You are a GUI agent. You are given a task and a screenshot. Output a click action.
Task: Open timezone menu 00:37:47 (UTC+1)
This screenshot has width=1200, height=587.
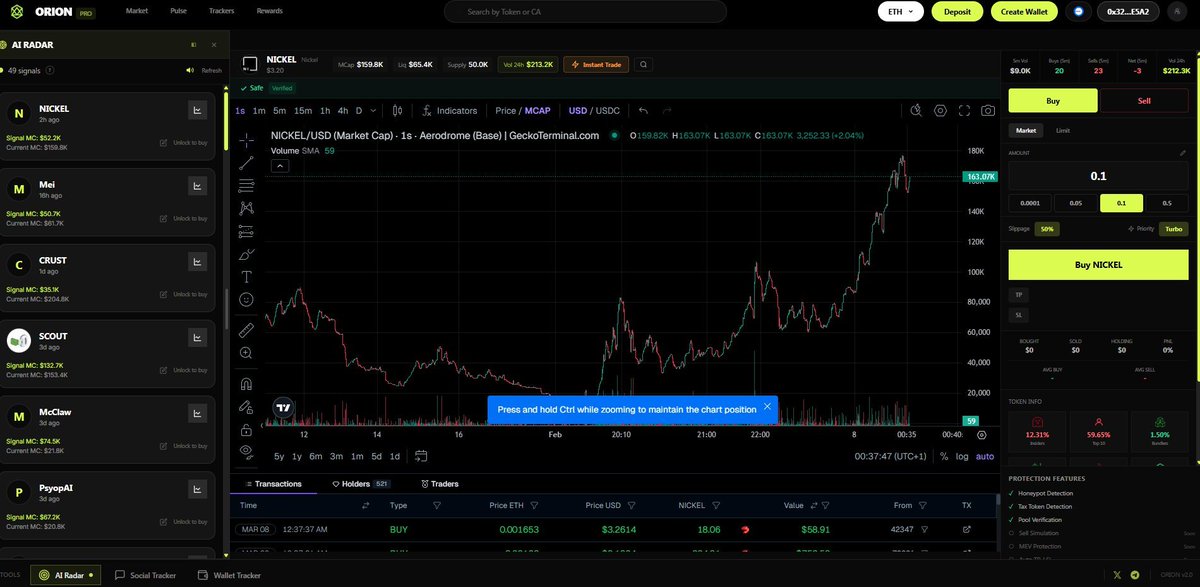coord(891,456)
